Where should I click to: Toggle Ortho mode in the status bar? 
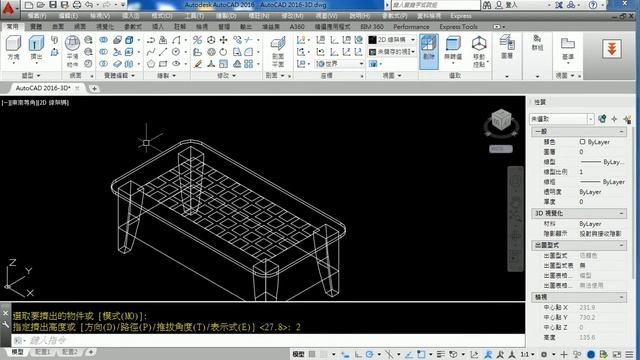click(358, 354)
